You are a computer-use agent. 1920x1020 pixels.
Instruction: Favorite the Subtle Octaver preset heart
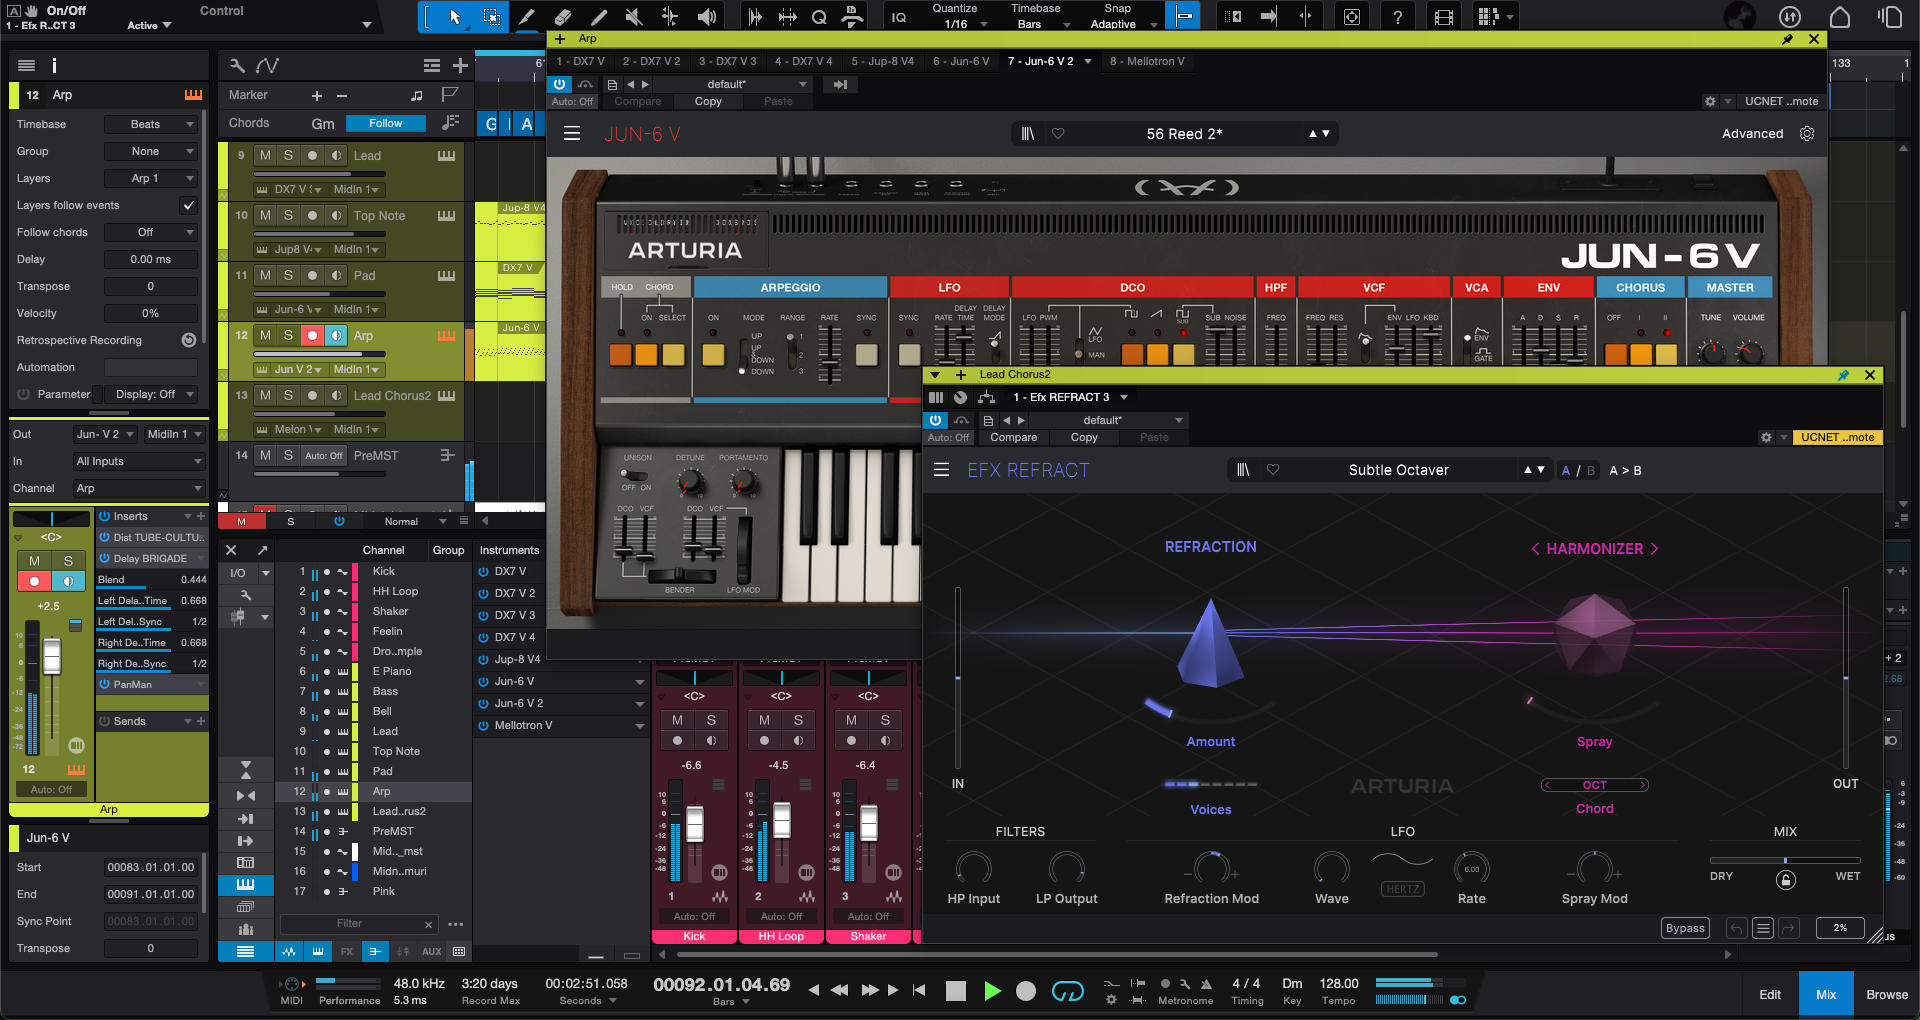(x=1273, y=470)
